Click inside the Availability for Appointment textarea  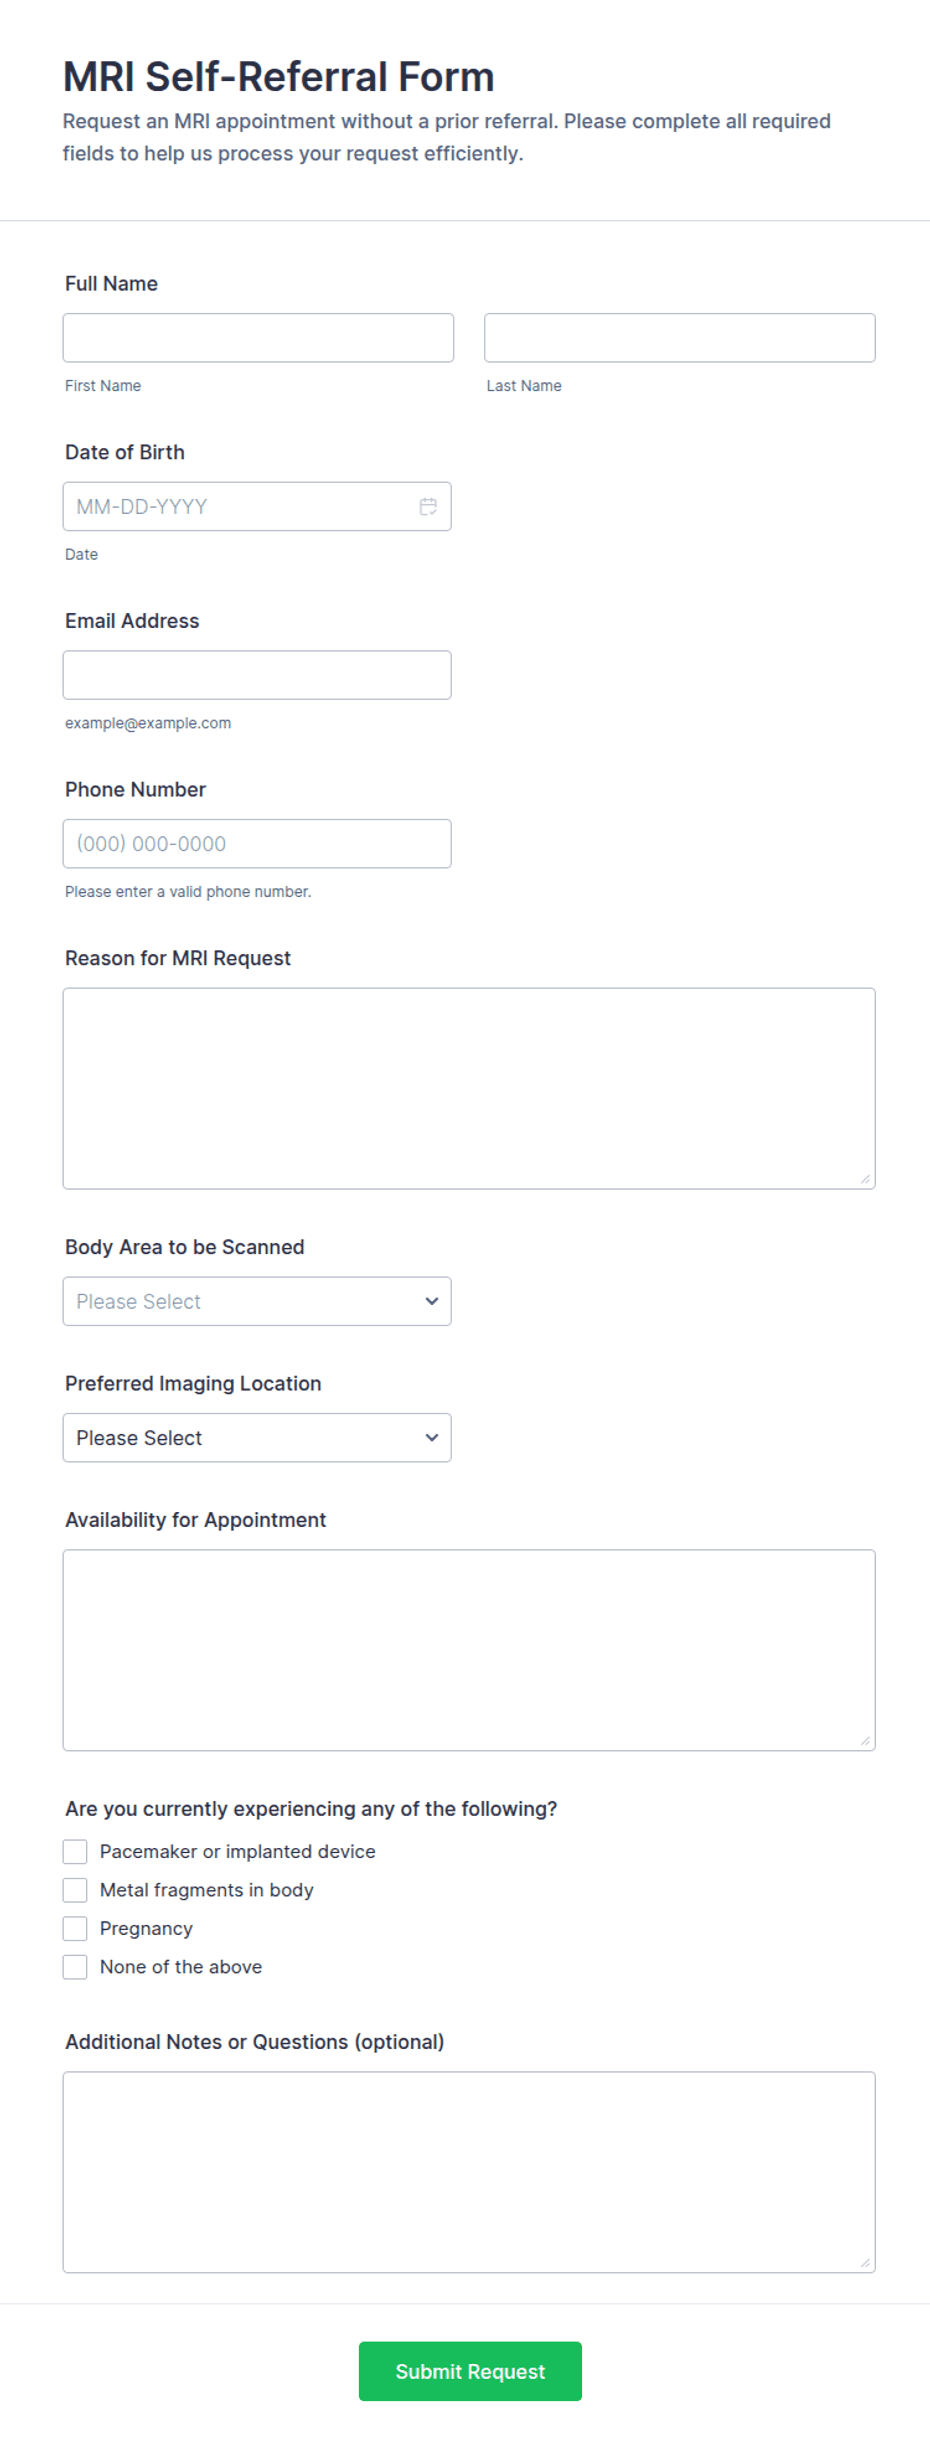469,1650
